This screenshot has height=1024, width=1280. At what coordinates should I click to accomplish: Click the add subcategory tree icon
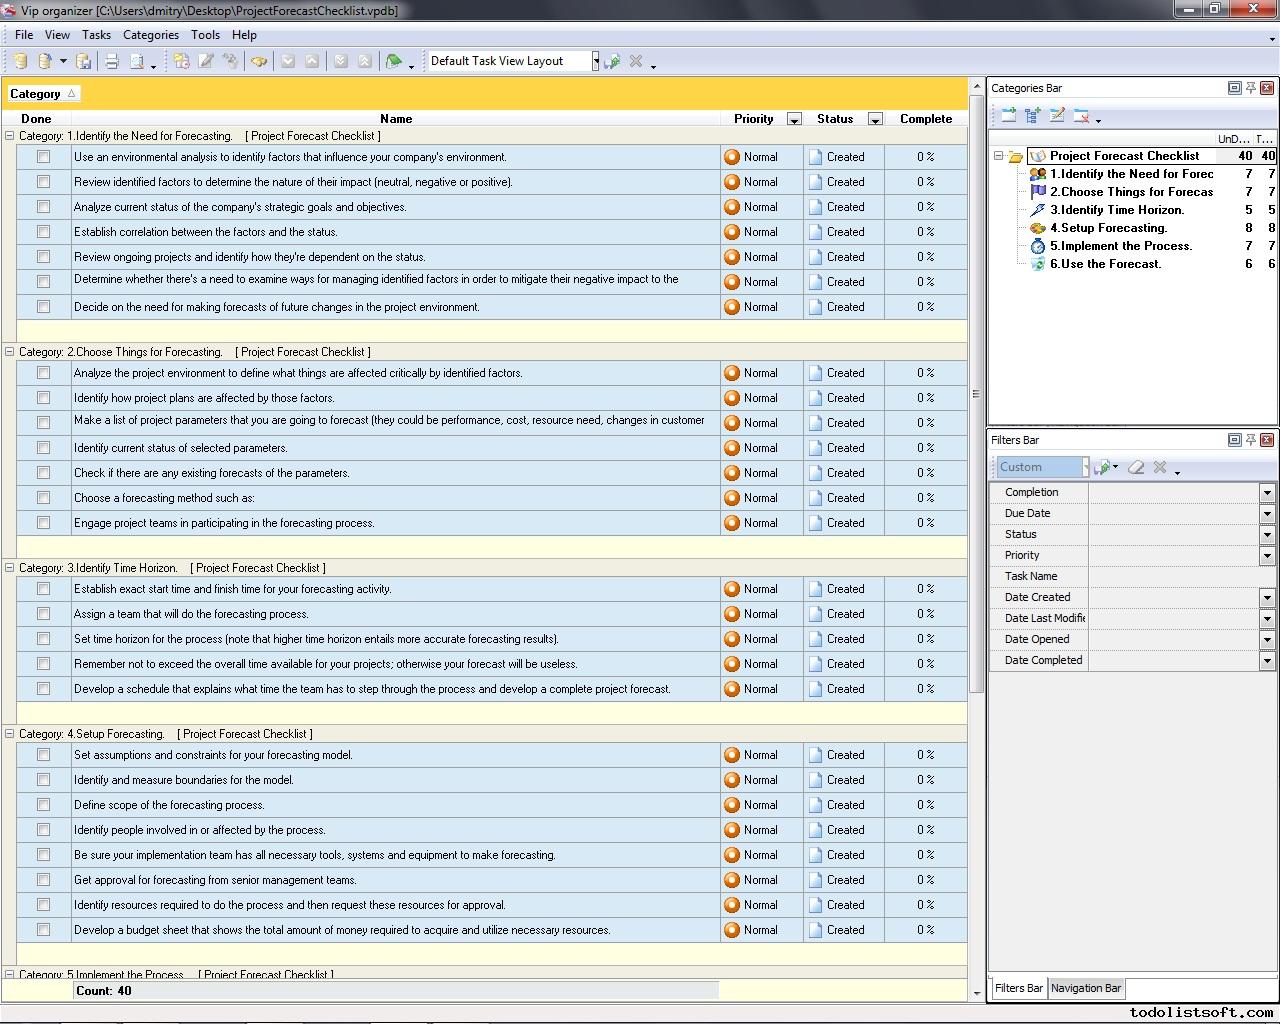click(x=1032, y=116)
